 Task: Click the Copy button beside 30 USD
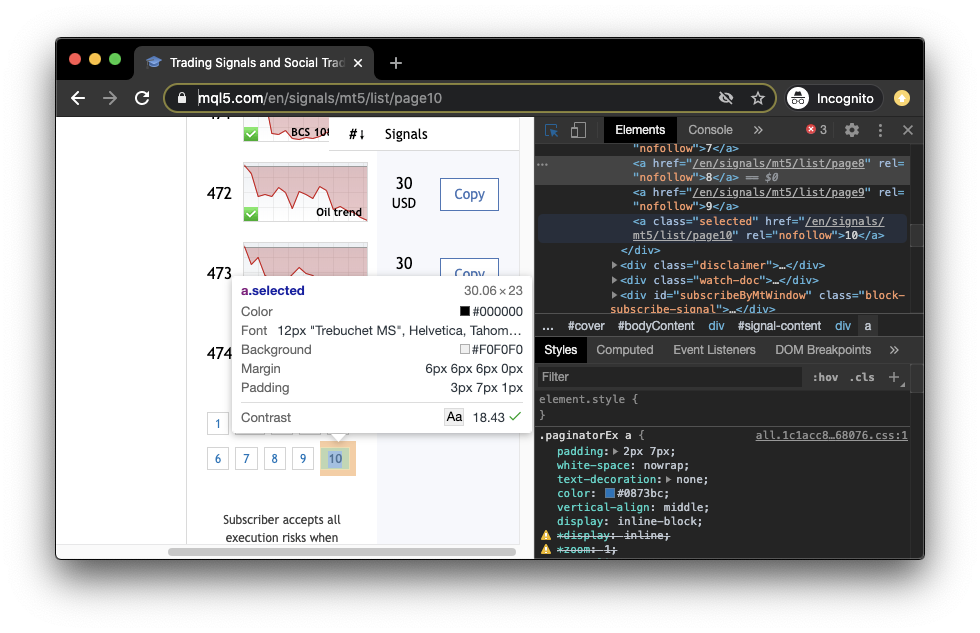point(468,194)
